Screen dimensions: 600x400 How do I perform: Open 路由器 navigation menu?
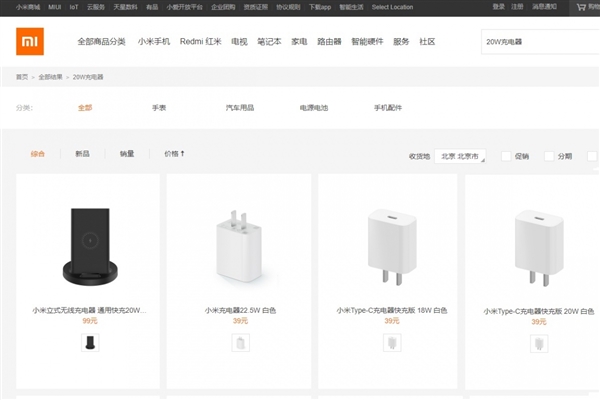tap(329, 41)
